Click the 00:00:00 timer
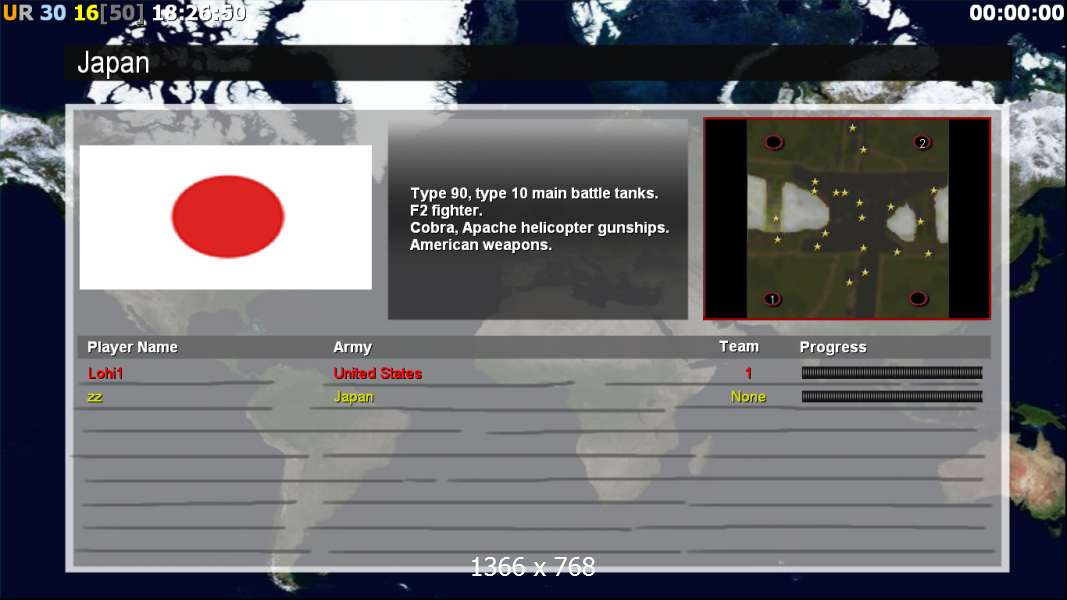This screenshot has height=600, width=1067. click(1016, 12)
